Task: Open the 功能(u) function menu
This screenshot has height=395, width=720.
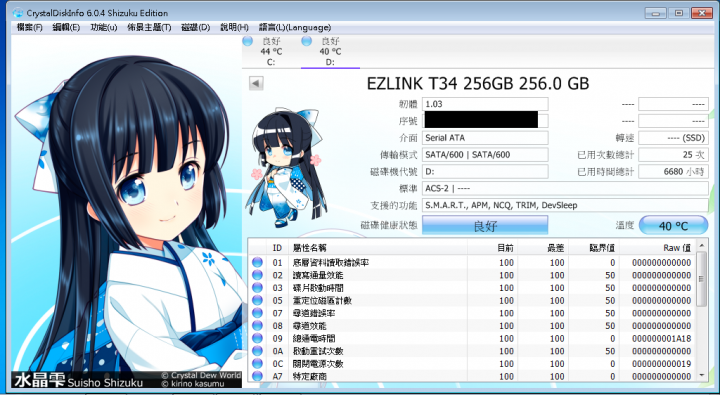Action: pos(104,28)
